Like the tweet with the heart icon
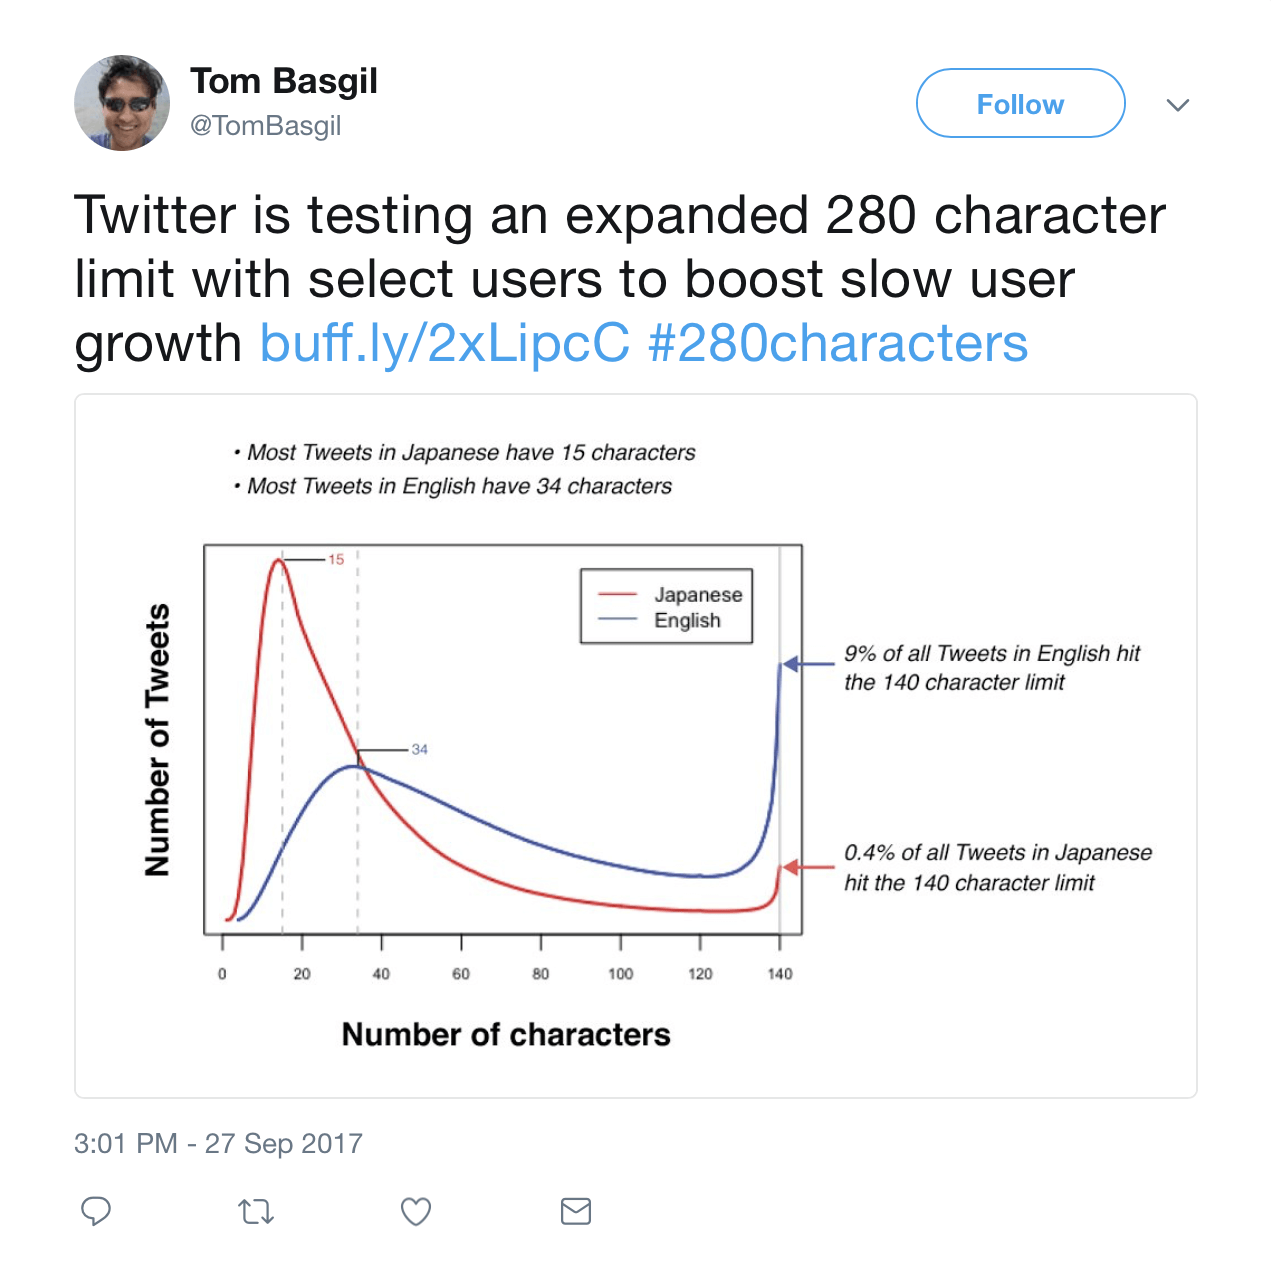Image resolution: width=1271 pixels, height=1287 pixels. click(x=416, y=1211)
